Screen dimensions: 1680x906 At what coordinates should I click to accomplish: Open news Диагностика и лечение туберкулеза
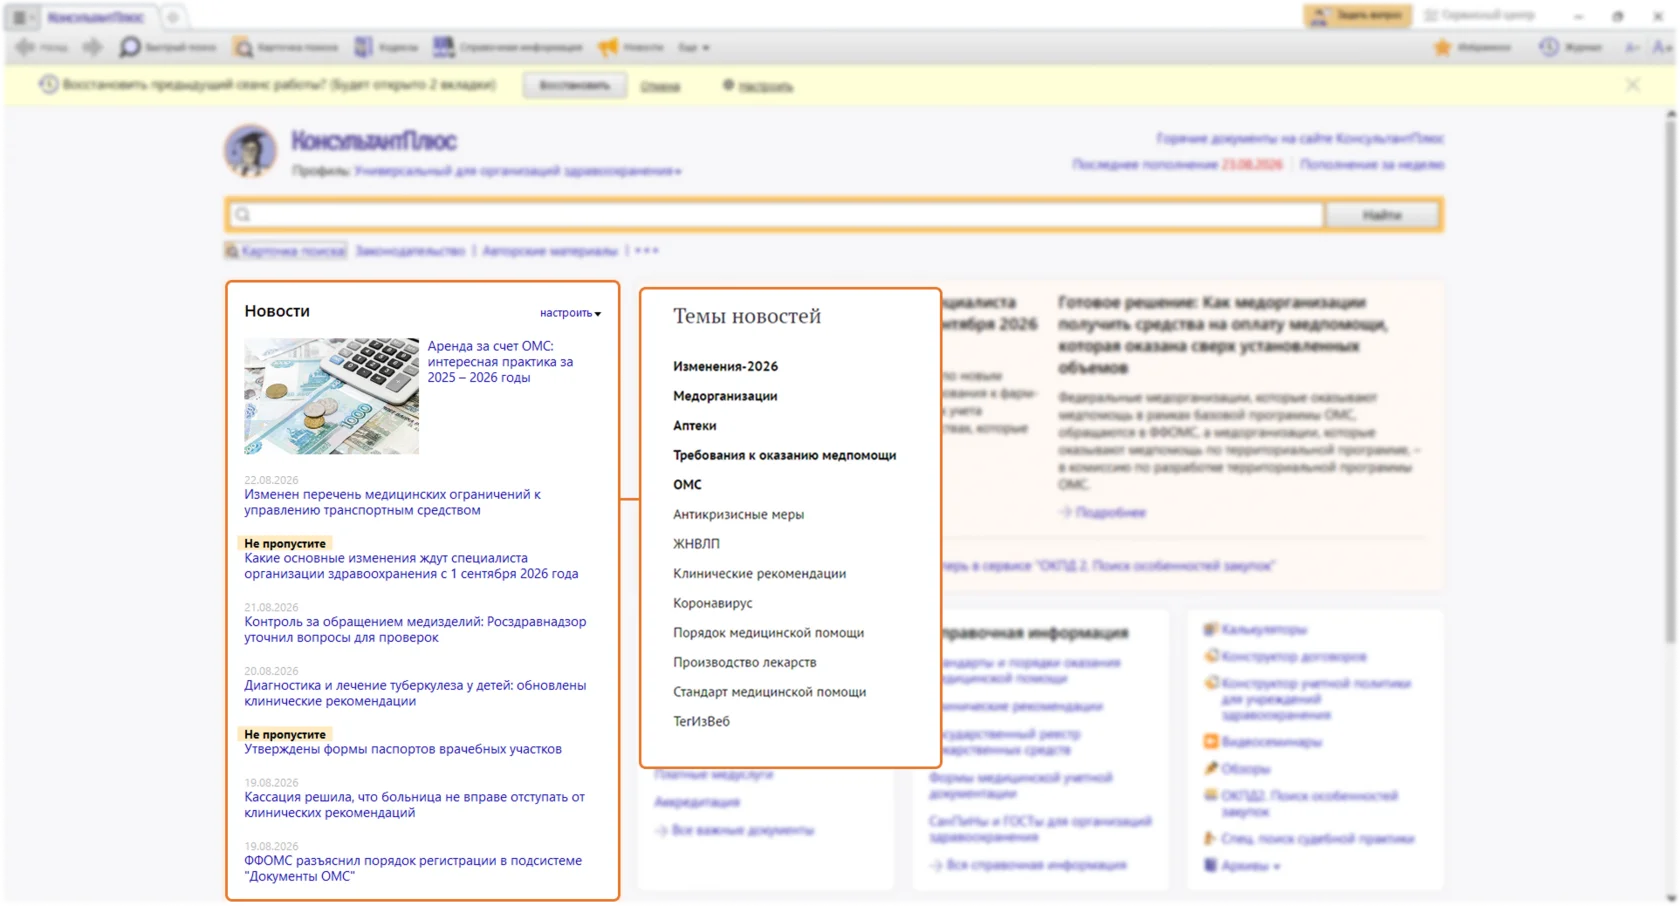point(415,693)
